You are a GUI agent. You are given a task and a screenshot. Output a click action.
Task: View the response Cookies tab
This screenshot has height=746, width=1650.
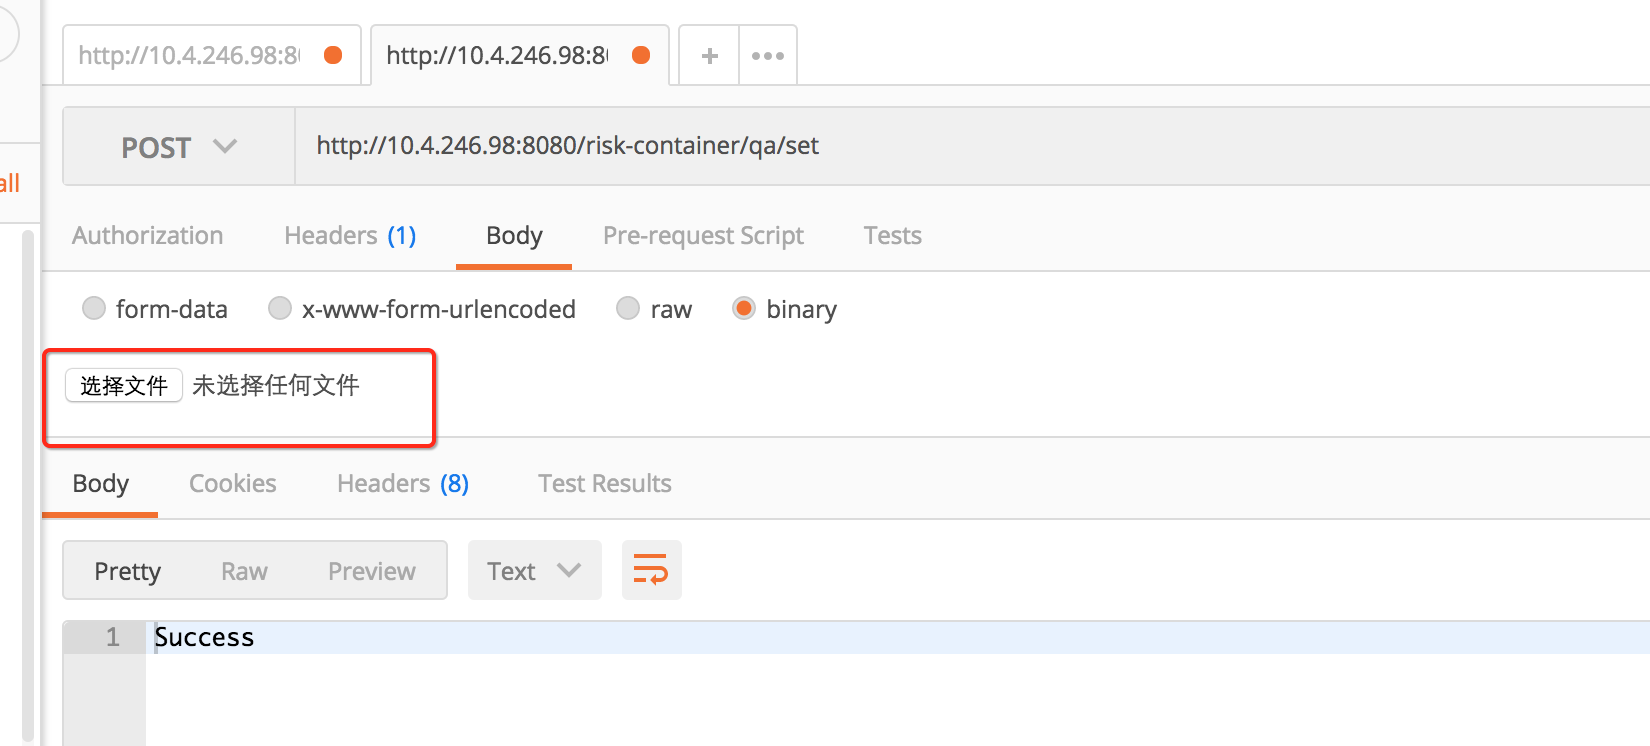pos(232,484)
